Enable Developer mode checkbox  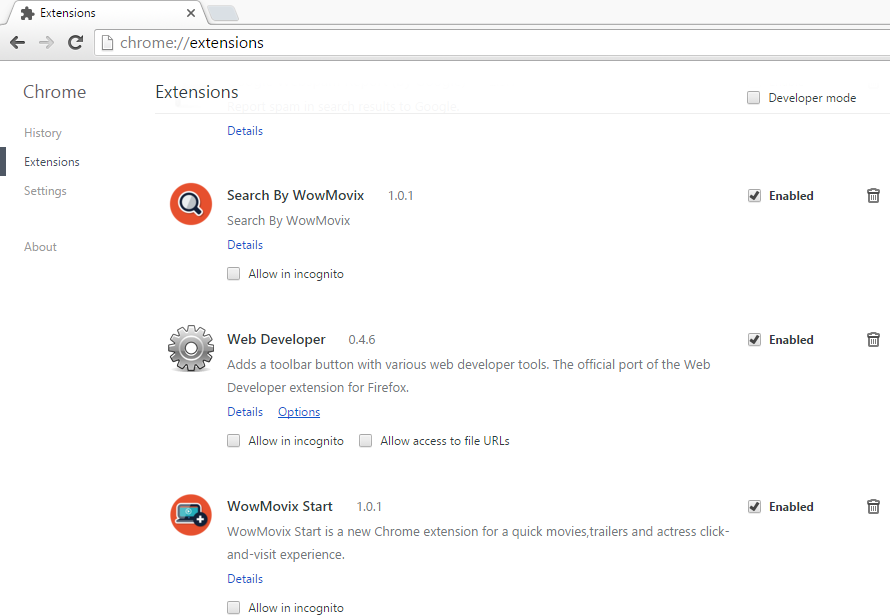click(x=753, y=98)
